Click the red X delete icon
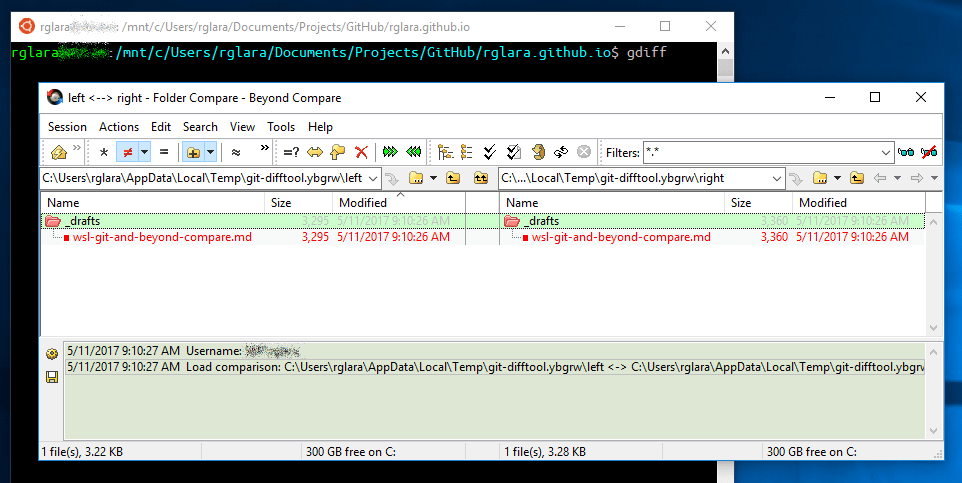Image resolution: width=962 pixels, height=483 pixels. pos(361,153)
